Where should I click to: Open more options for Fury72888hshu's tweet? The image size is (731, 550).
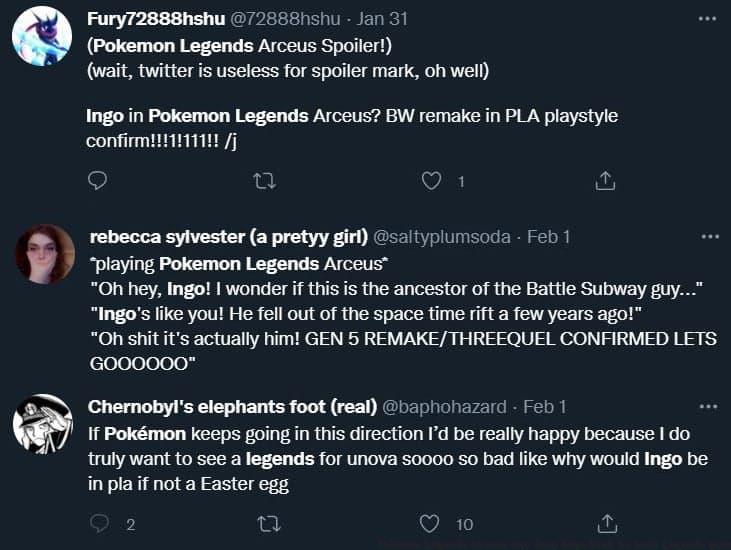coord(709,19)
